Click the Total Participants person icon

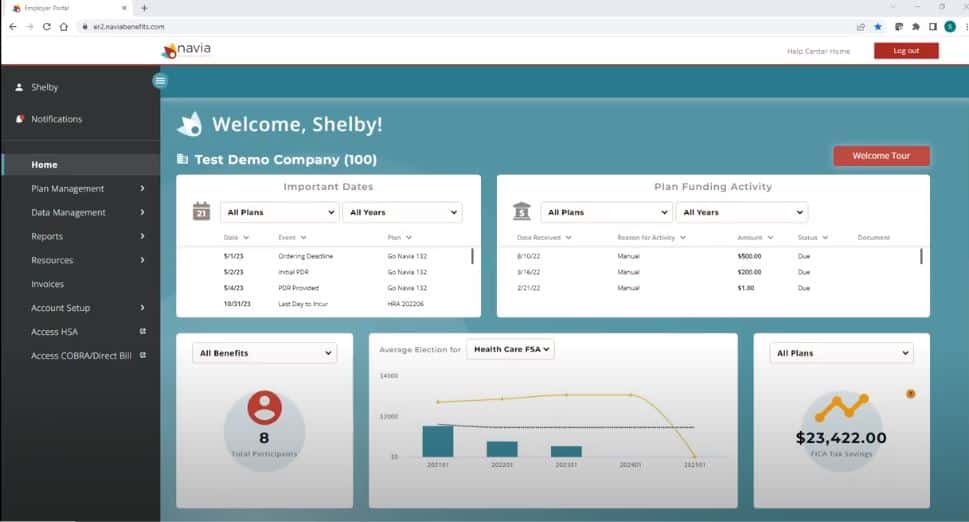(264, 407)
